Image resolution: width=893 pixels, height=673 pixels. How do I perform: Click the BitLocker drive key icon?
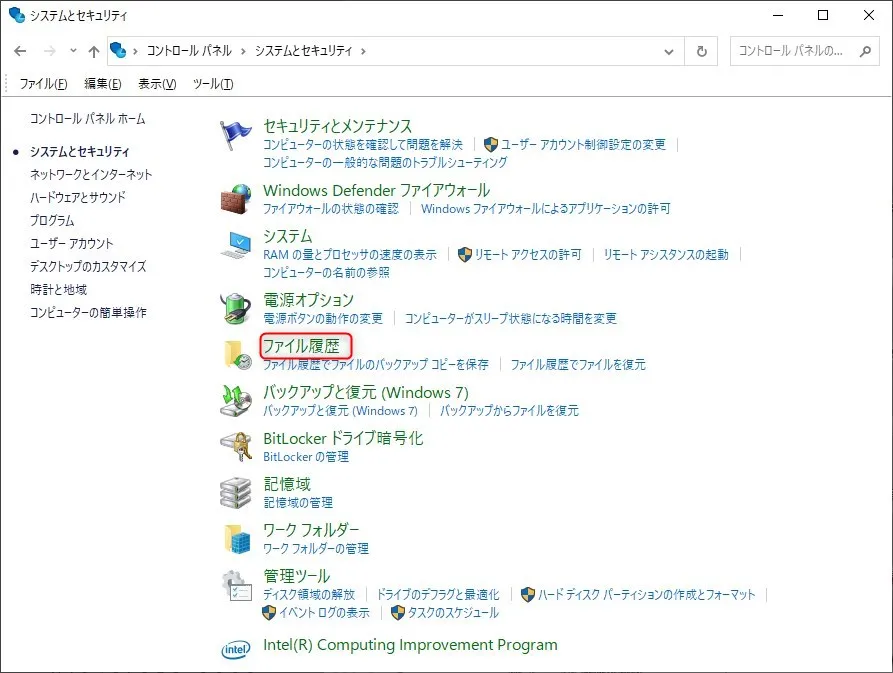pyautogui.click(x=236, y=447)
